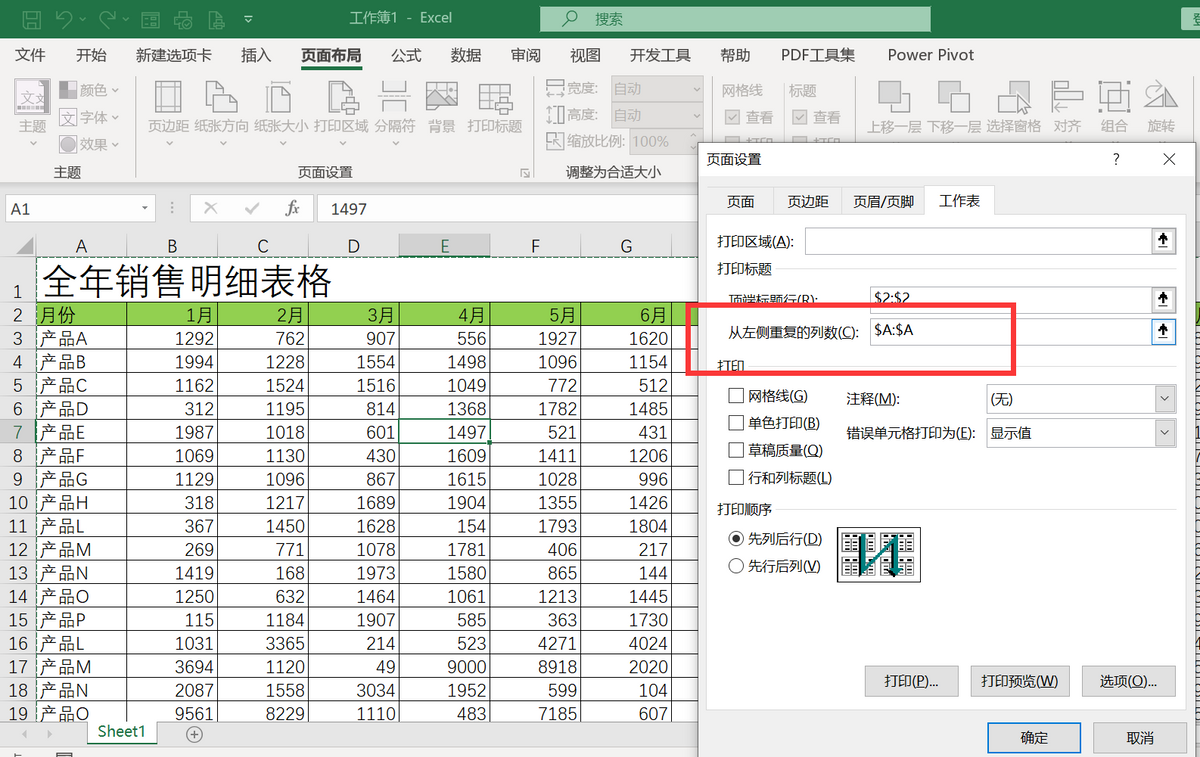Click the Group (组合) icon
1200x757 pixels.
pos(1113,98)
